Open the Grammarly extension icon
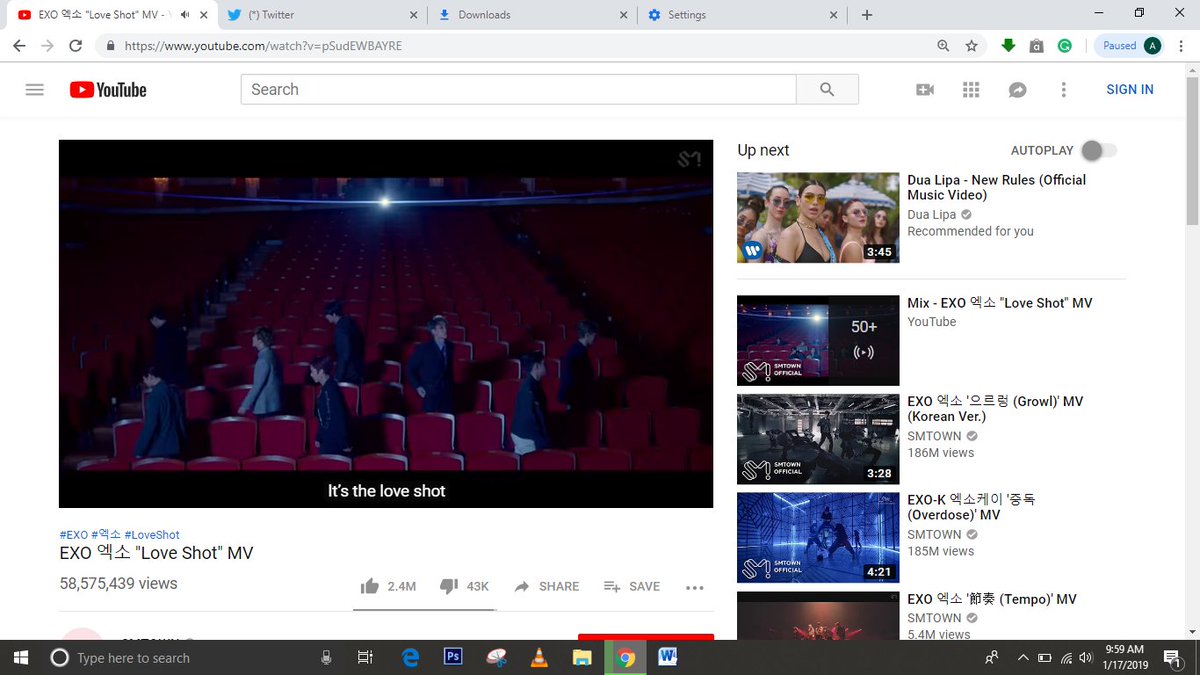This screenshot has width=1200, height=675. pos(1065,46)
